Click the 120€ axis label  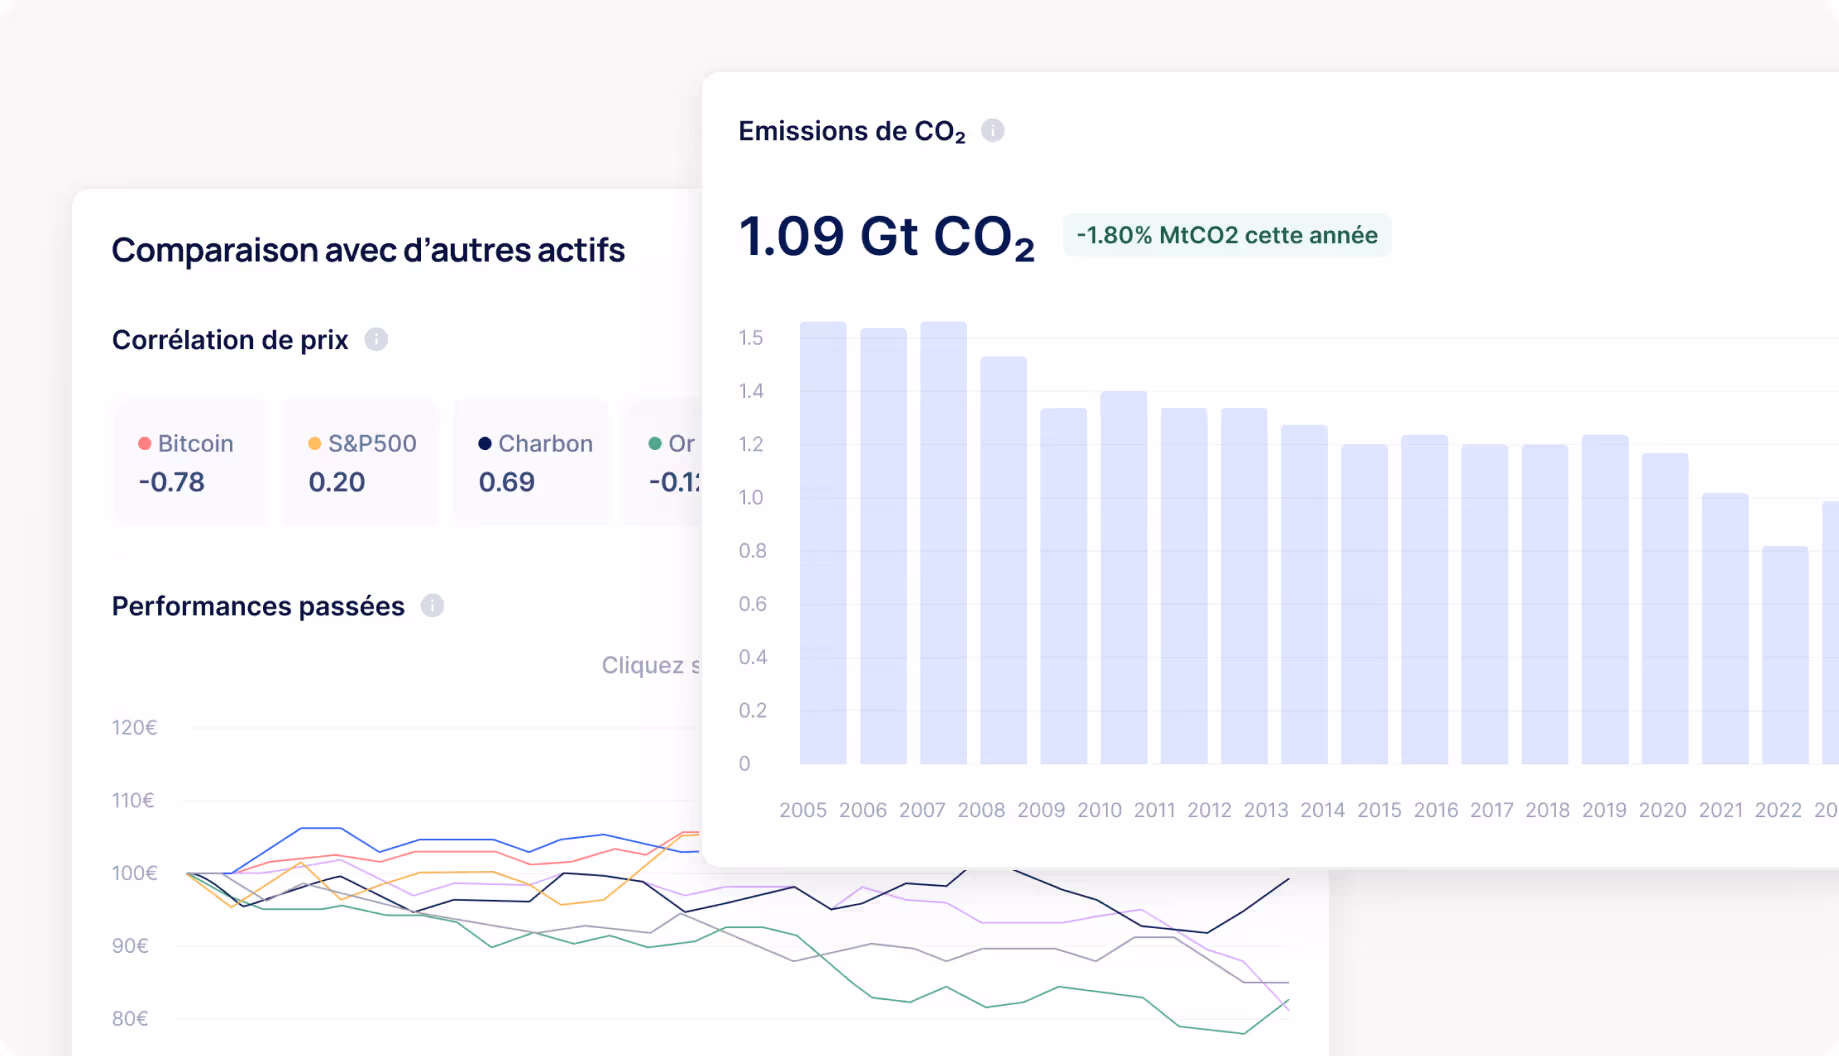coord(135,728)
